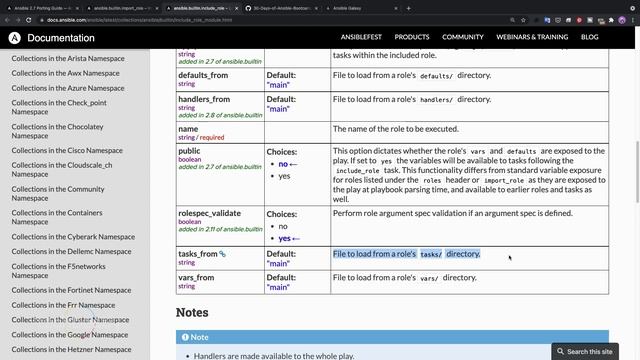Open the BLOG menu item
This screenshot has height=360, width=640.
click(x=590, y=37)
